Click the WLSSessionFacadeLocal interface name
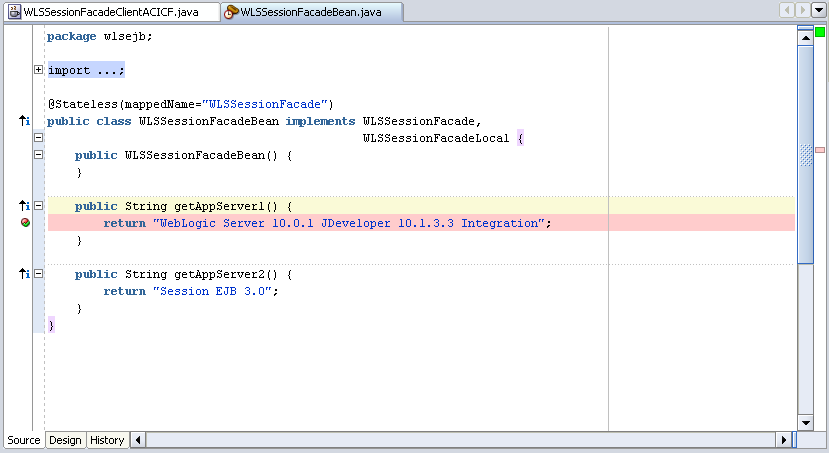The image size is (829, 453). [436, 138]
